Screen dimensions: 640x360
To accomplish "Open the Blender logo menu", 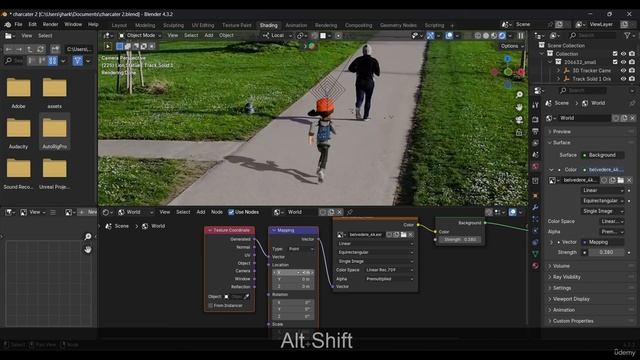I will point(7,24).
